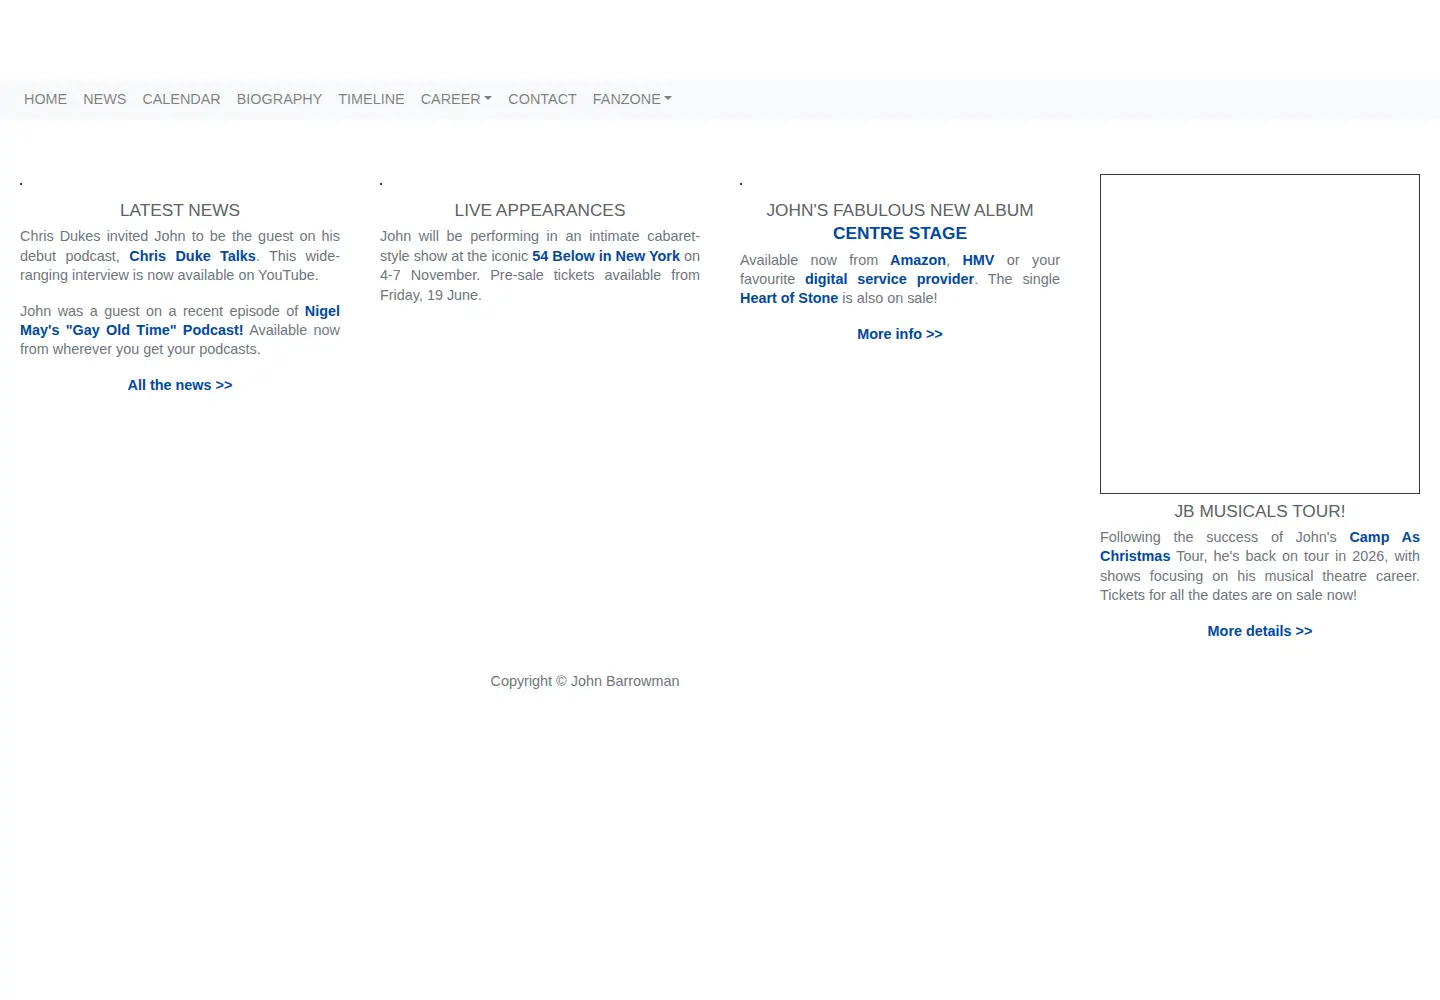Expand the CAREER dropdown menu
The width and height of the screenshot is (1440, 1000).
pos(456,99)
